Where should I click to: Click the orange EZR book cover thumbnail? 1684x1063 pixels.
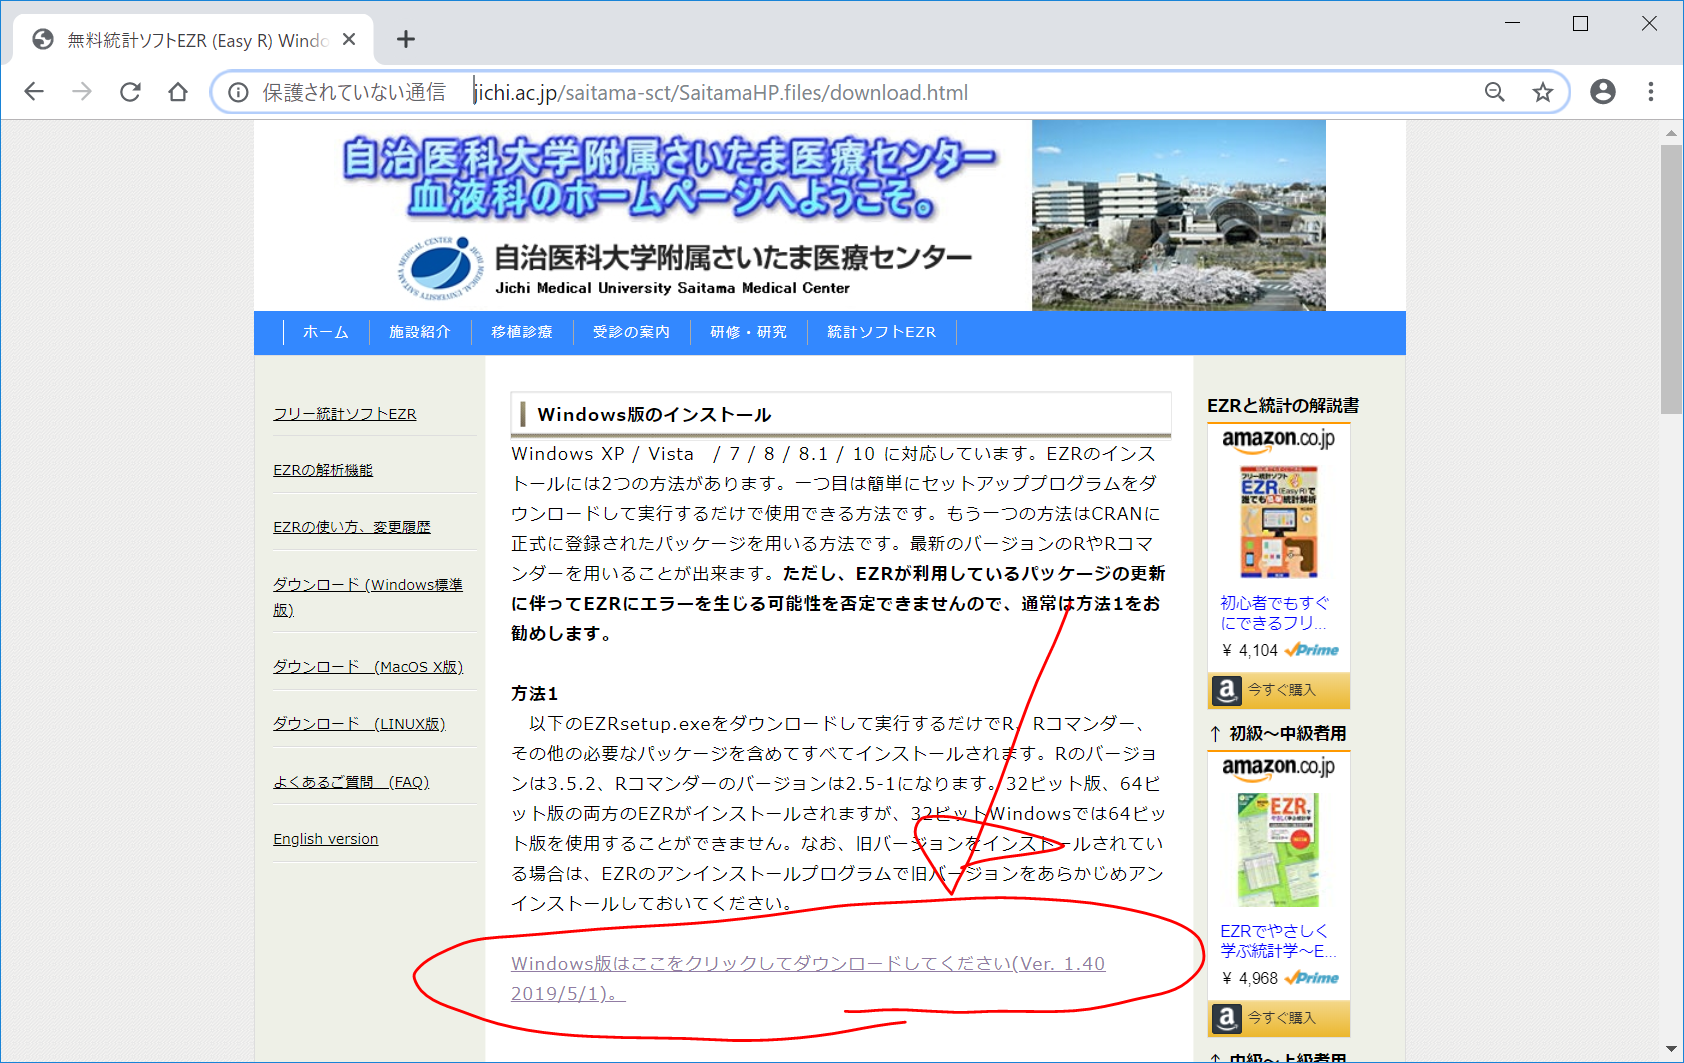(x=1279, y=522)
